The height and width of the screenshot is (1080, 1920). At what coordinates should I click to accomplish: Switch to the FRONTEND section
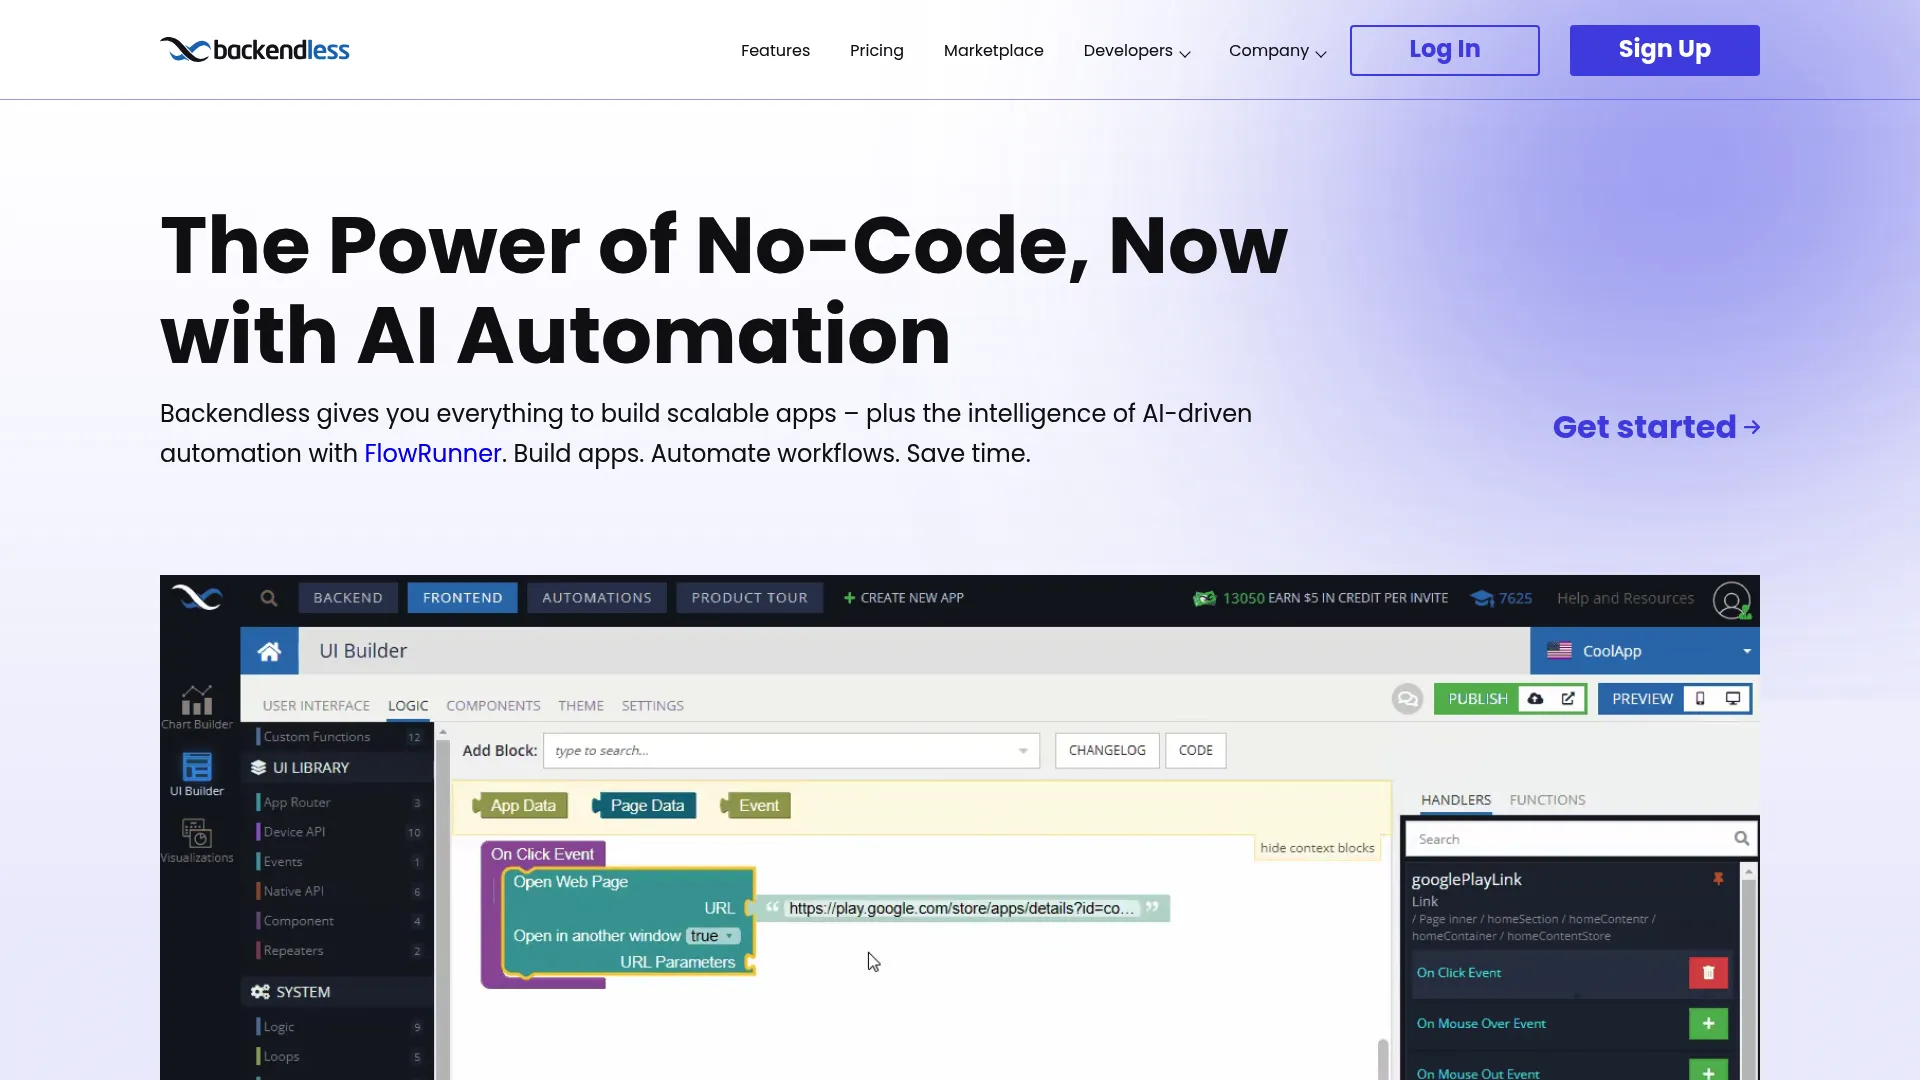pos(462,598)
